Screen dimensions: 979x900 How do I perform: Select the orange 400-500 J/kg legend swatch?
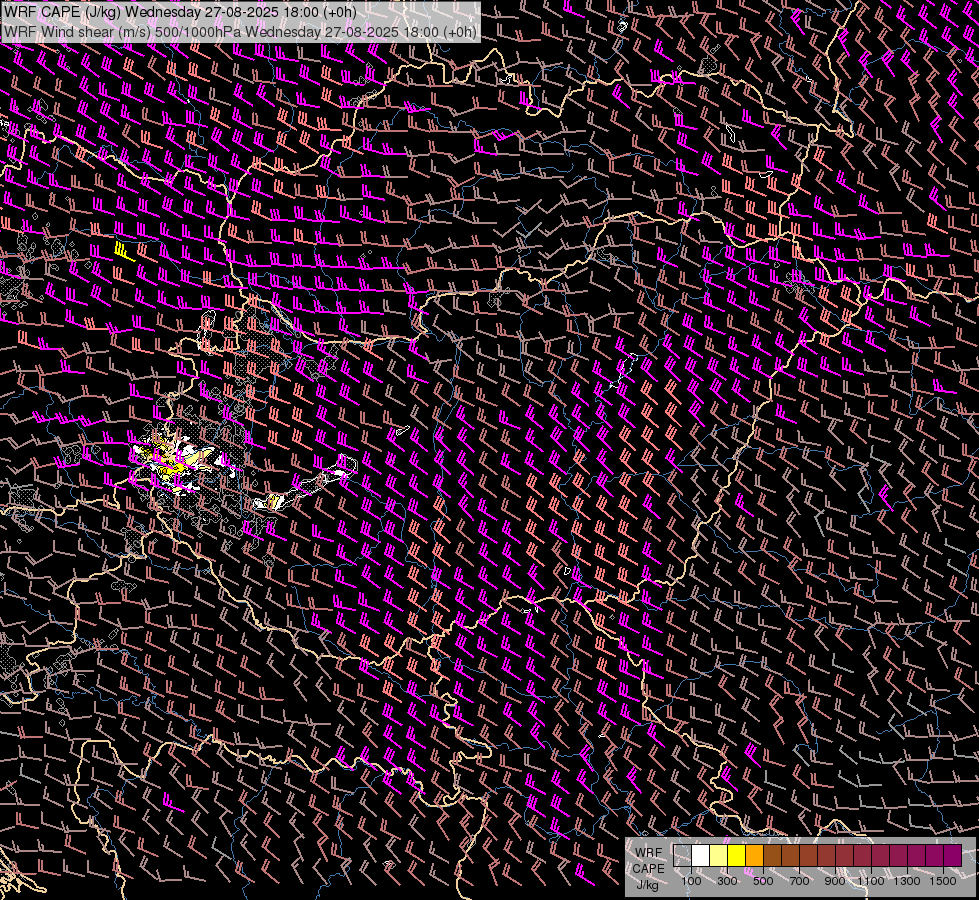(755, 856)
